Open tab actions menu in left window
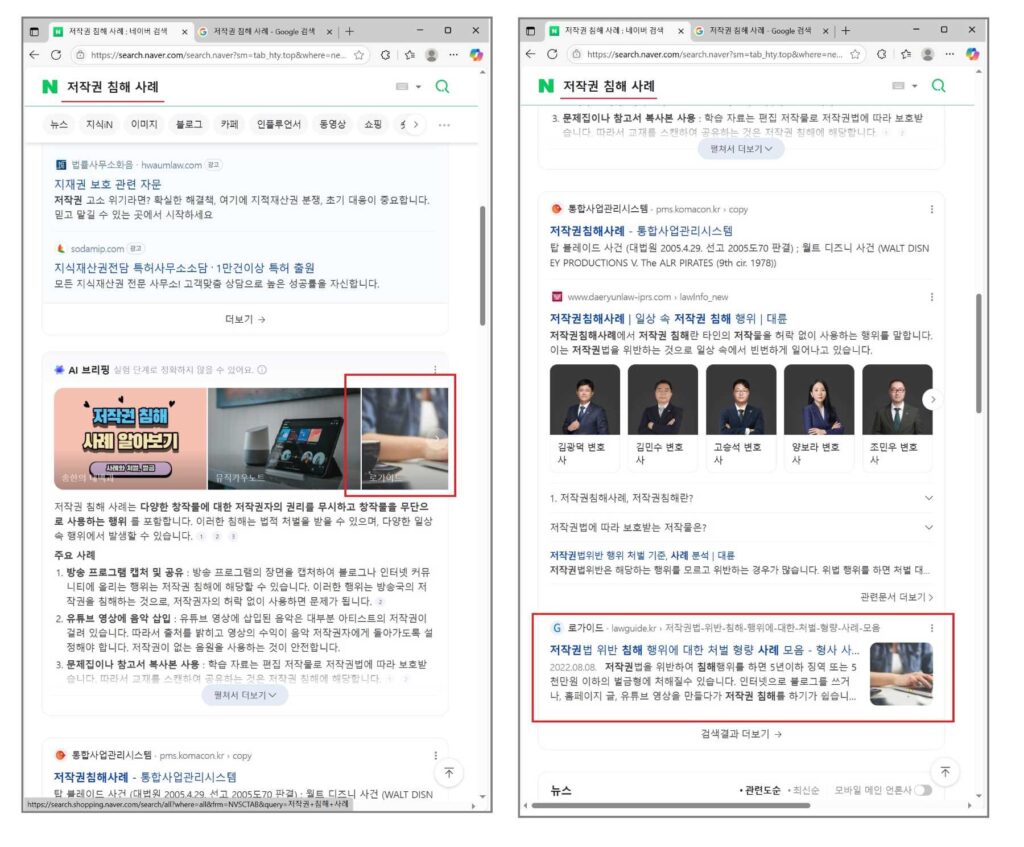 (35, 31)
